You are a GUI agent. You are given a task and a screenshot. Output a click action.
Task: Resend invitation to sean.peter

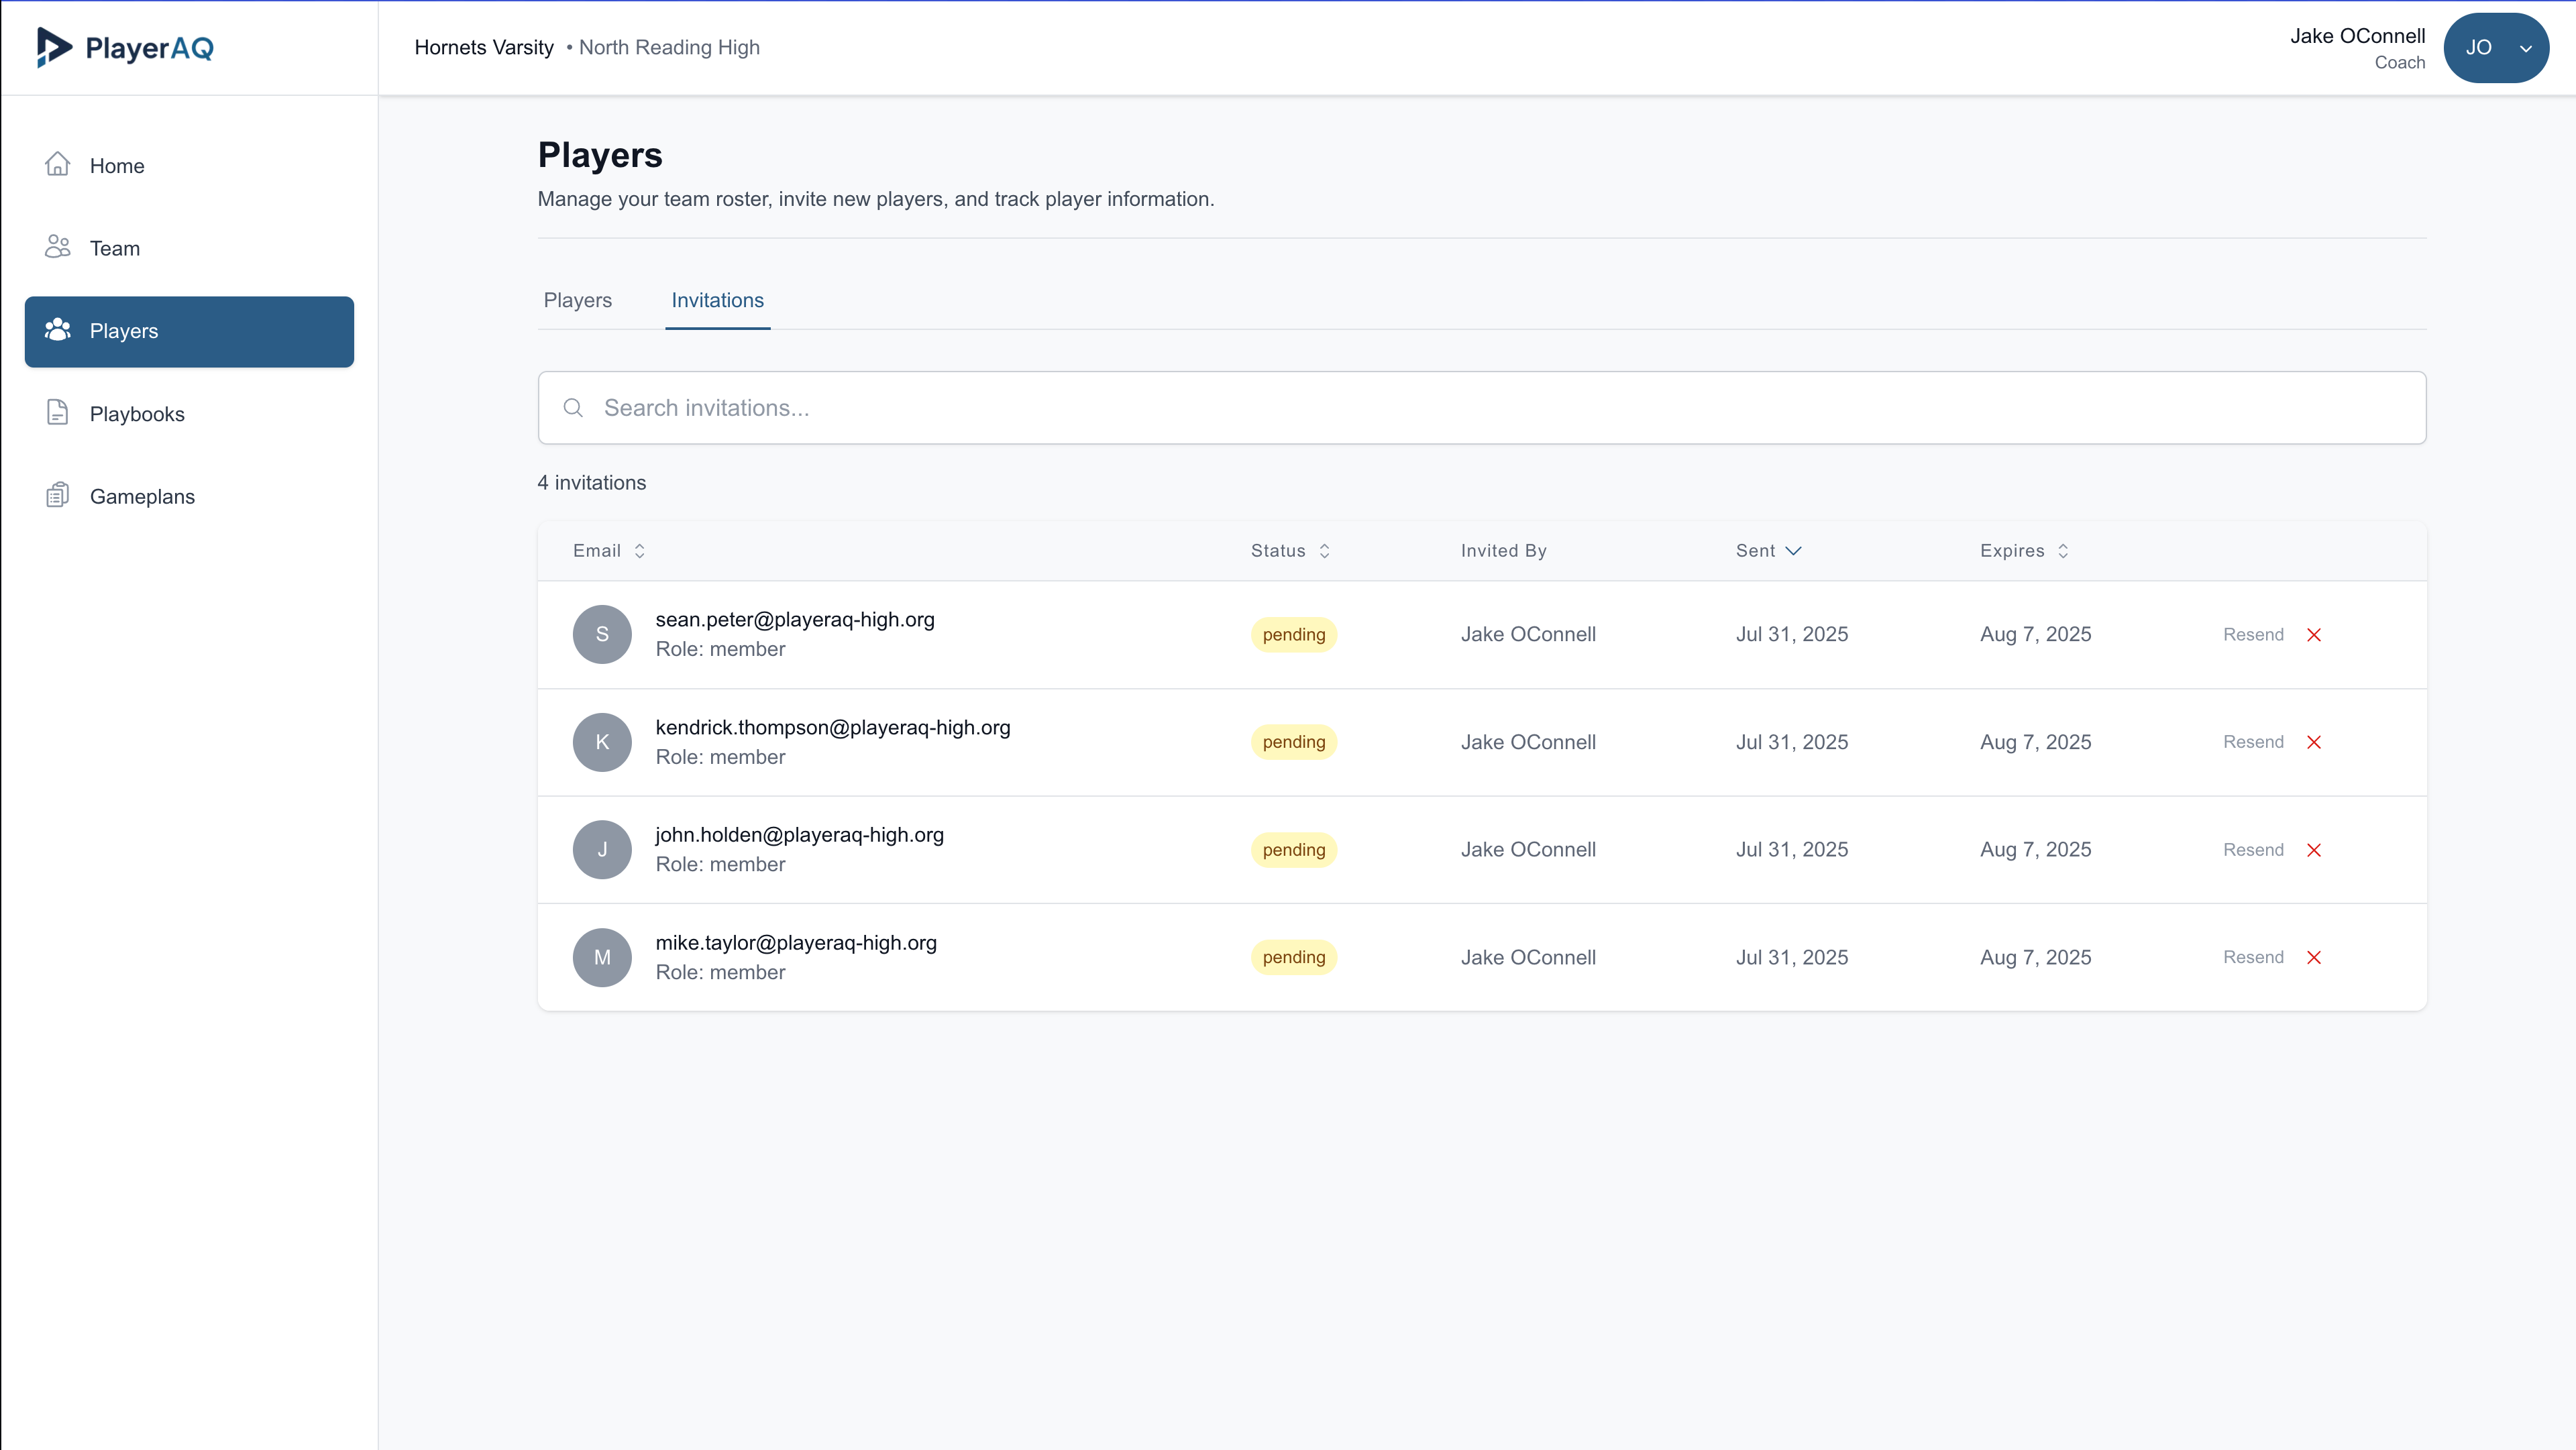2253,634
